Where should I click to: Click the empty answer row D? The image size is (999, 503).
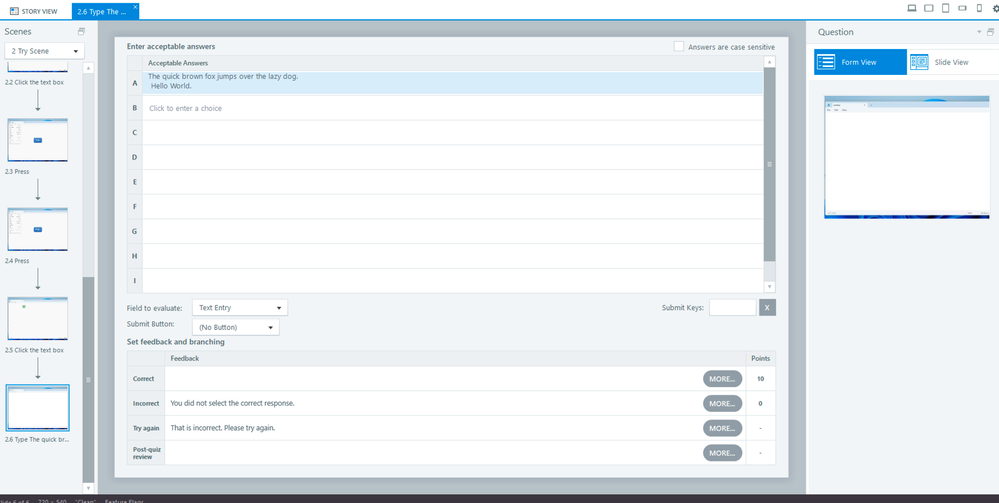(452, 157)
